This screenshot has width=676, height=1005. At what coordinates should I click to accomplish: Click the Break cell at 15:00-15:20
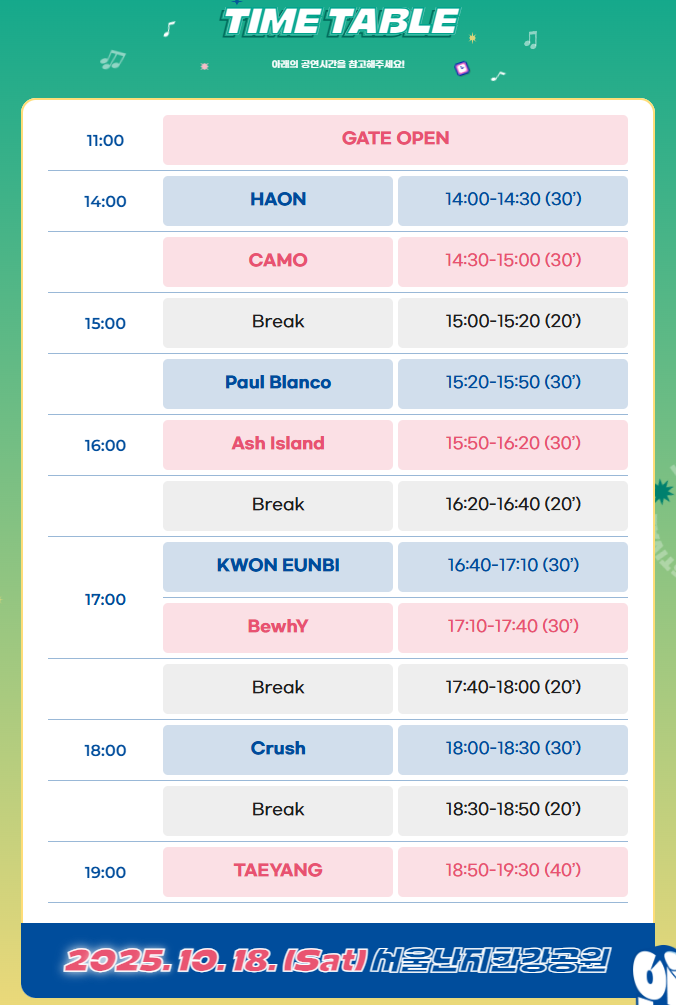(x=278, y=322)
